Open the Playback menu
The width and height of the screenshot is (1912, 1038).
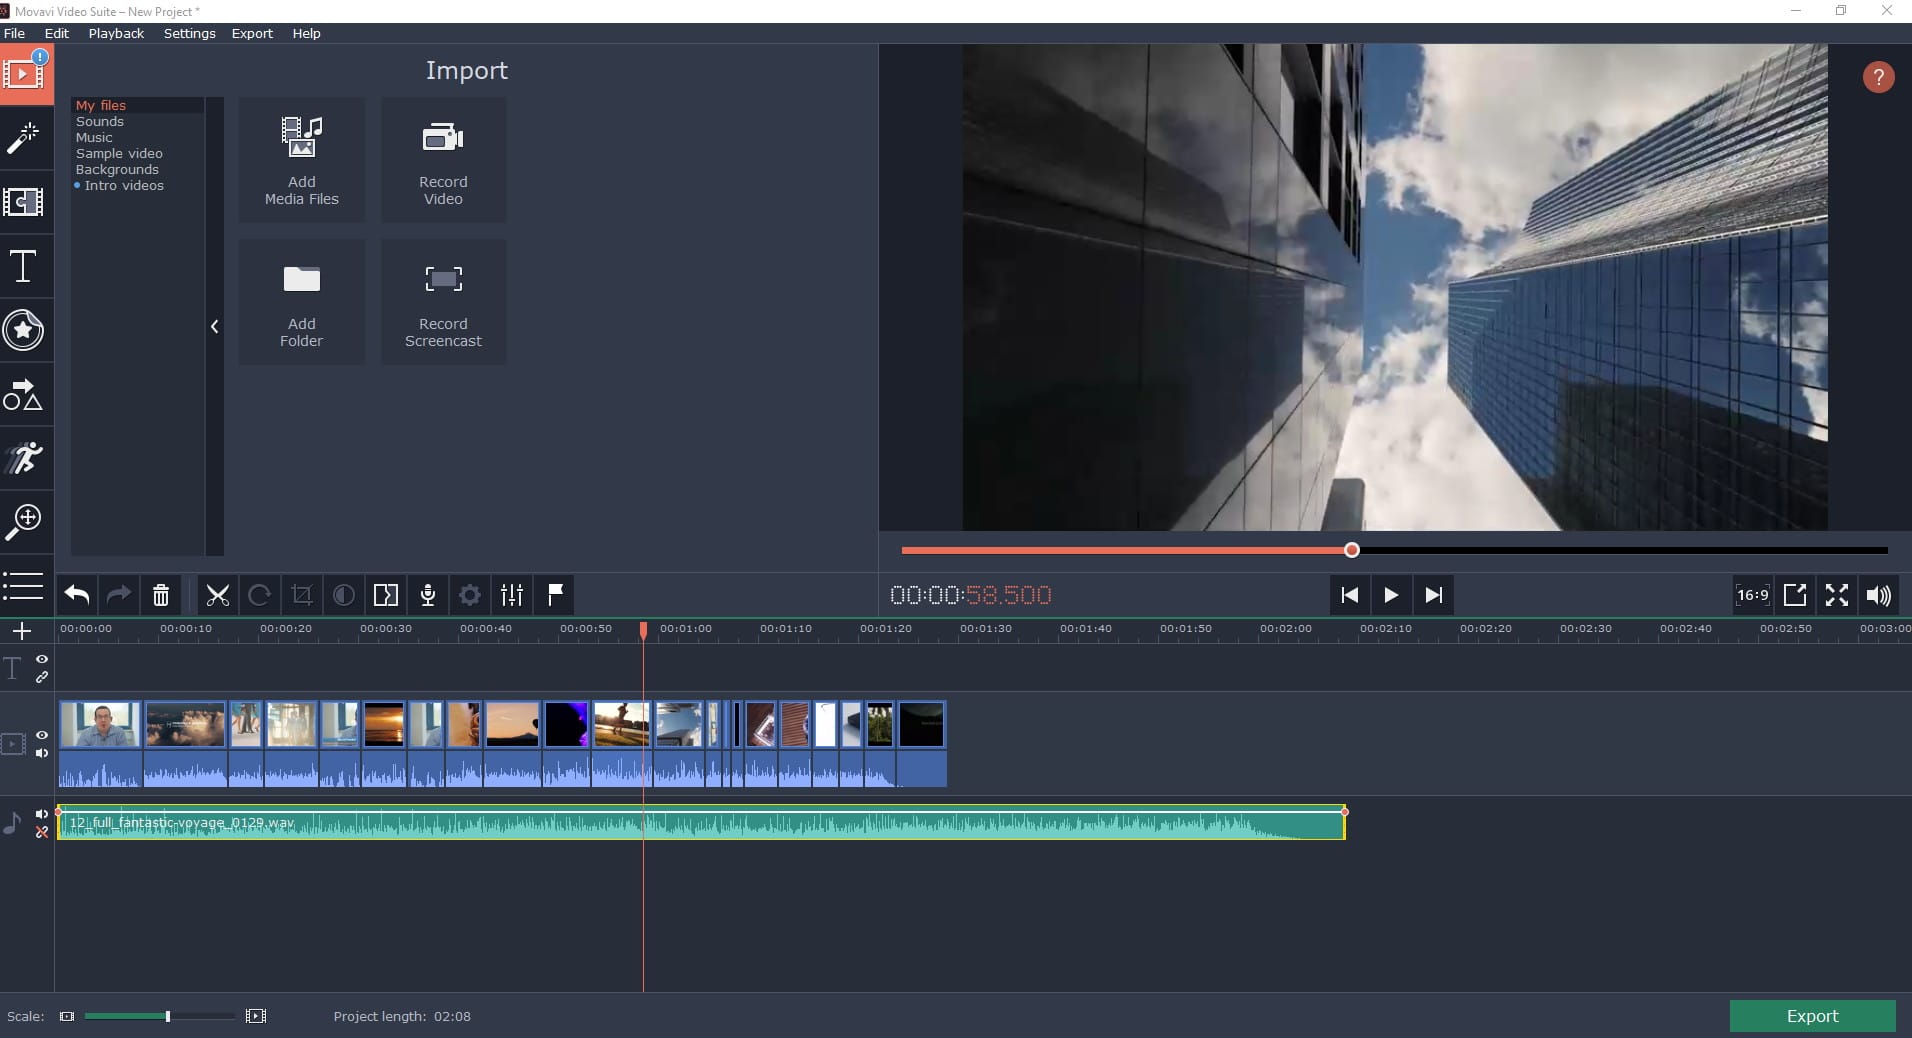116,33
